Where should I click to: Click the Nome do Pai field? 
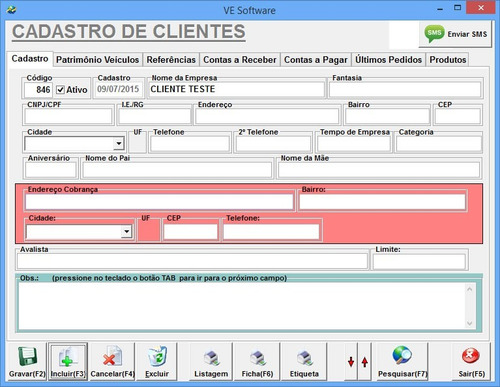coord(177,170)
